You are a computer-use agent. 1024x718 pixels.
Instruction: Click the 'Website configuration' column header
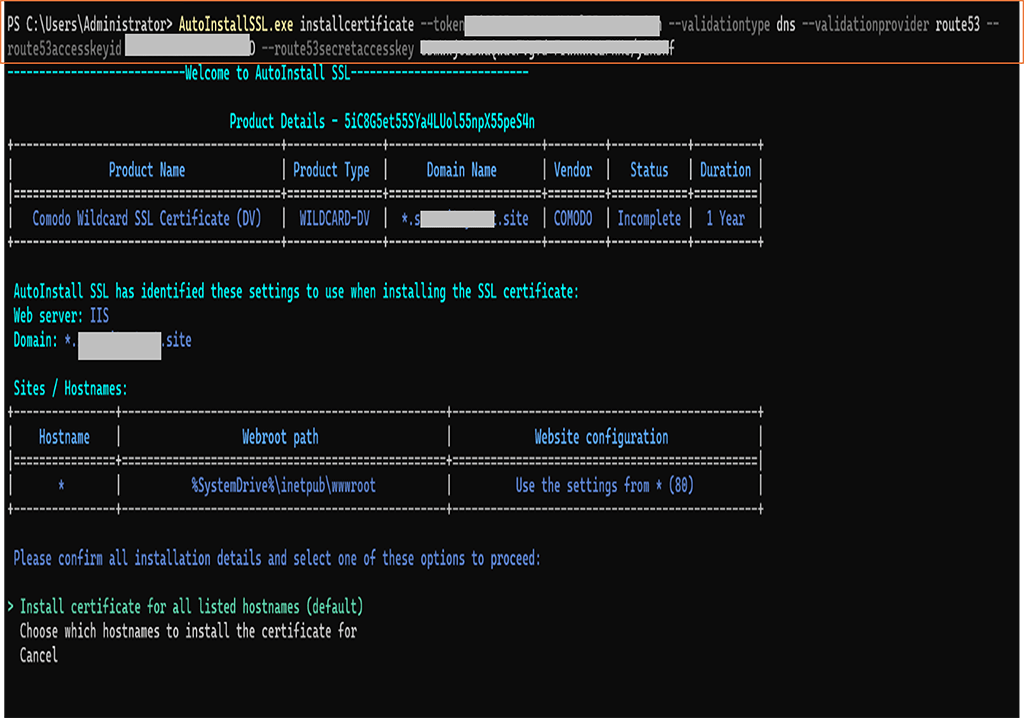[x=601, y=437]
